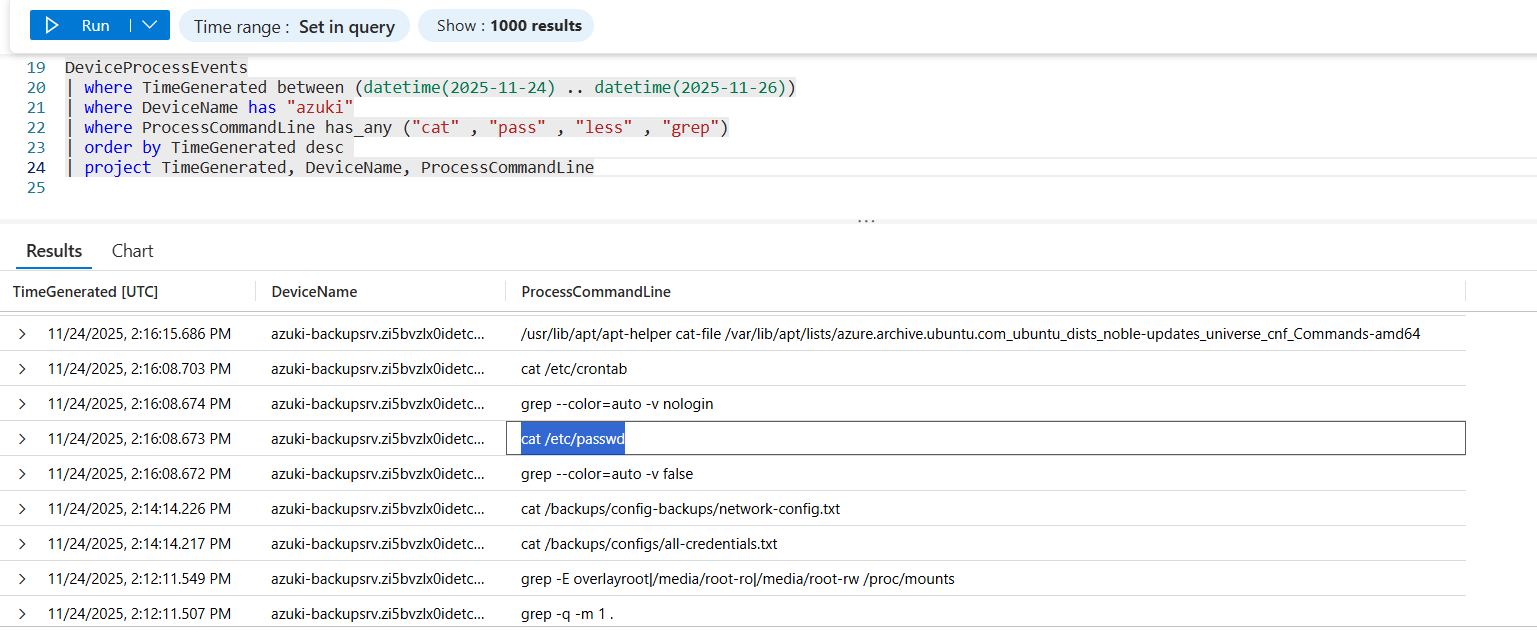This screenshot has height=638, width=1537.
Task: Click the 'grep -q -m 1 .' cell
Action: tap(986, 613)
